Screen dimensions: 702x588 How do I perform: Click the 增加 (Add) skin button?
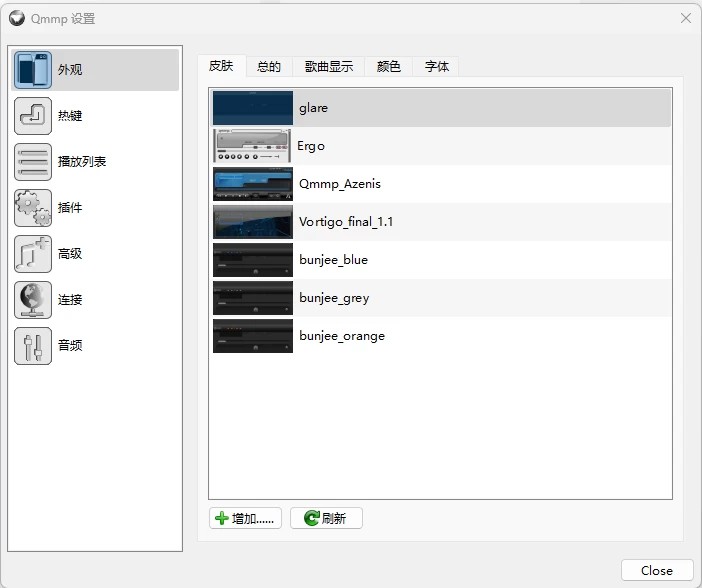[246, 518]
